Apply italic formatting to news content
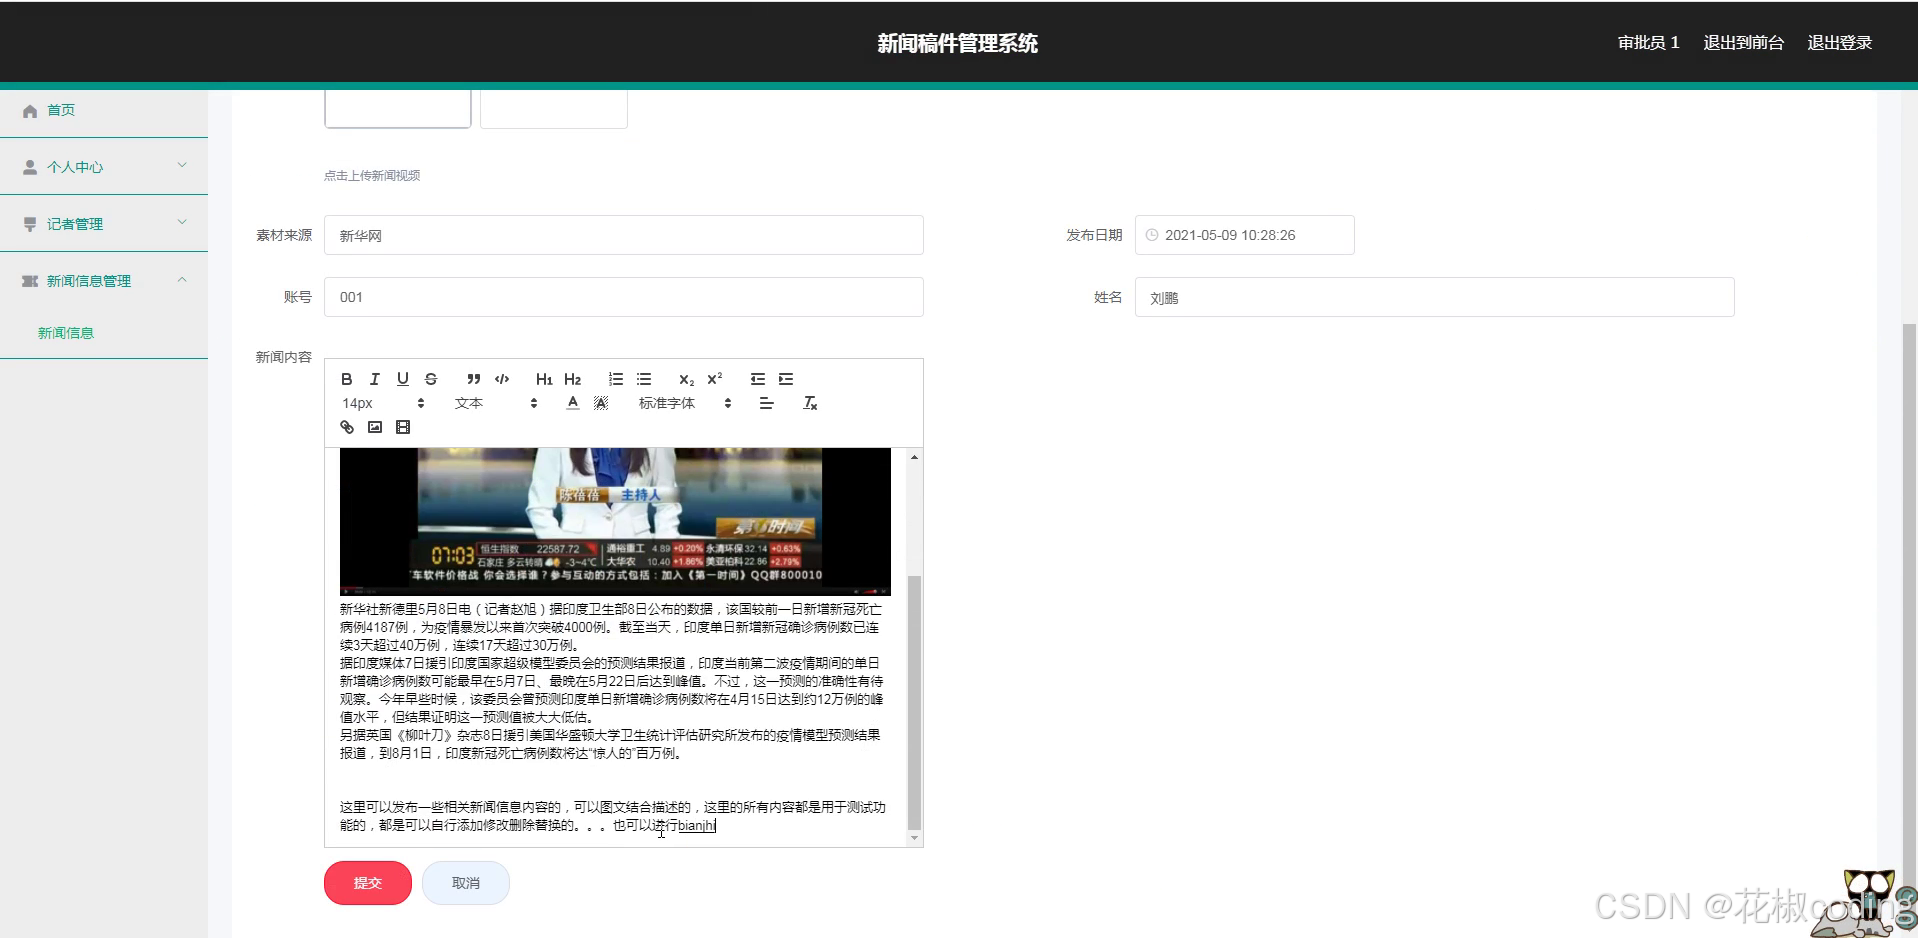Viewport: 1918px width, 938px height. coord(374,379)
